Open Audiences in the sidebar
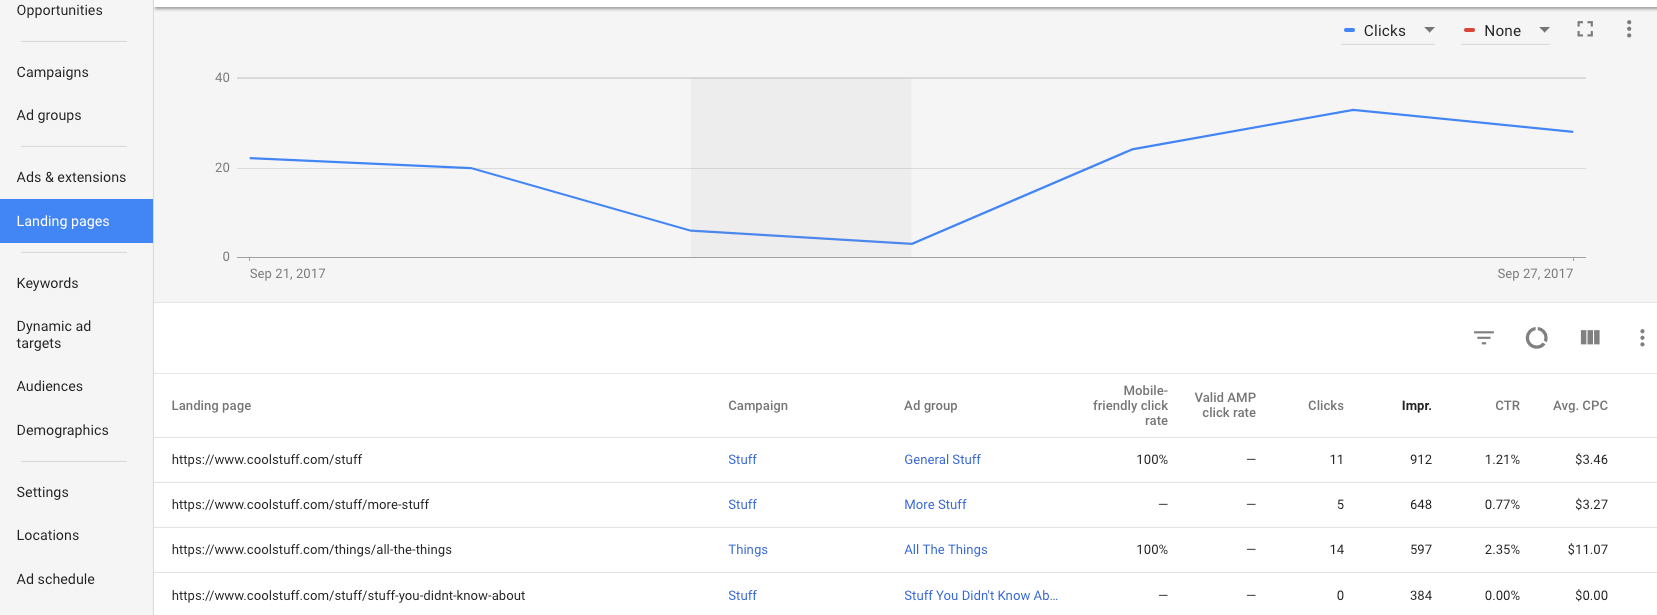The height and width of the screenshot is (615, 1657). (50, 386)
